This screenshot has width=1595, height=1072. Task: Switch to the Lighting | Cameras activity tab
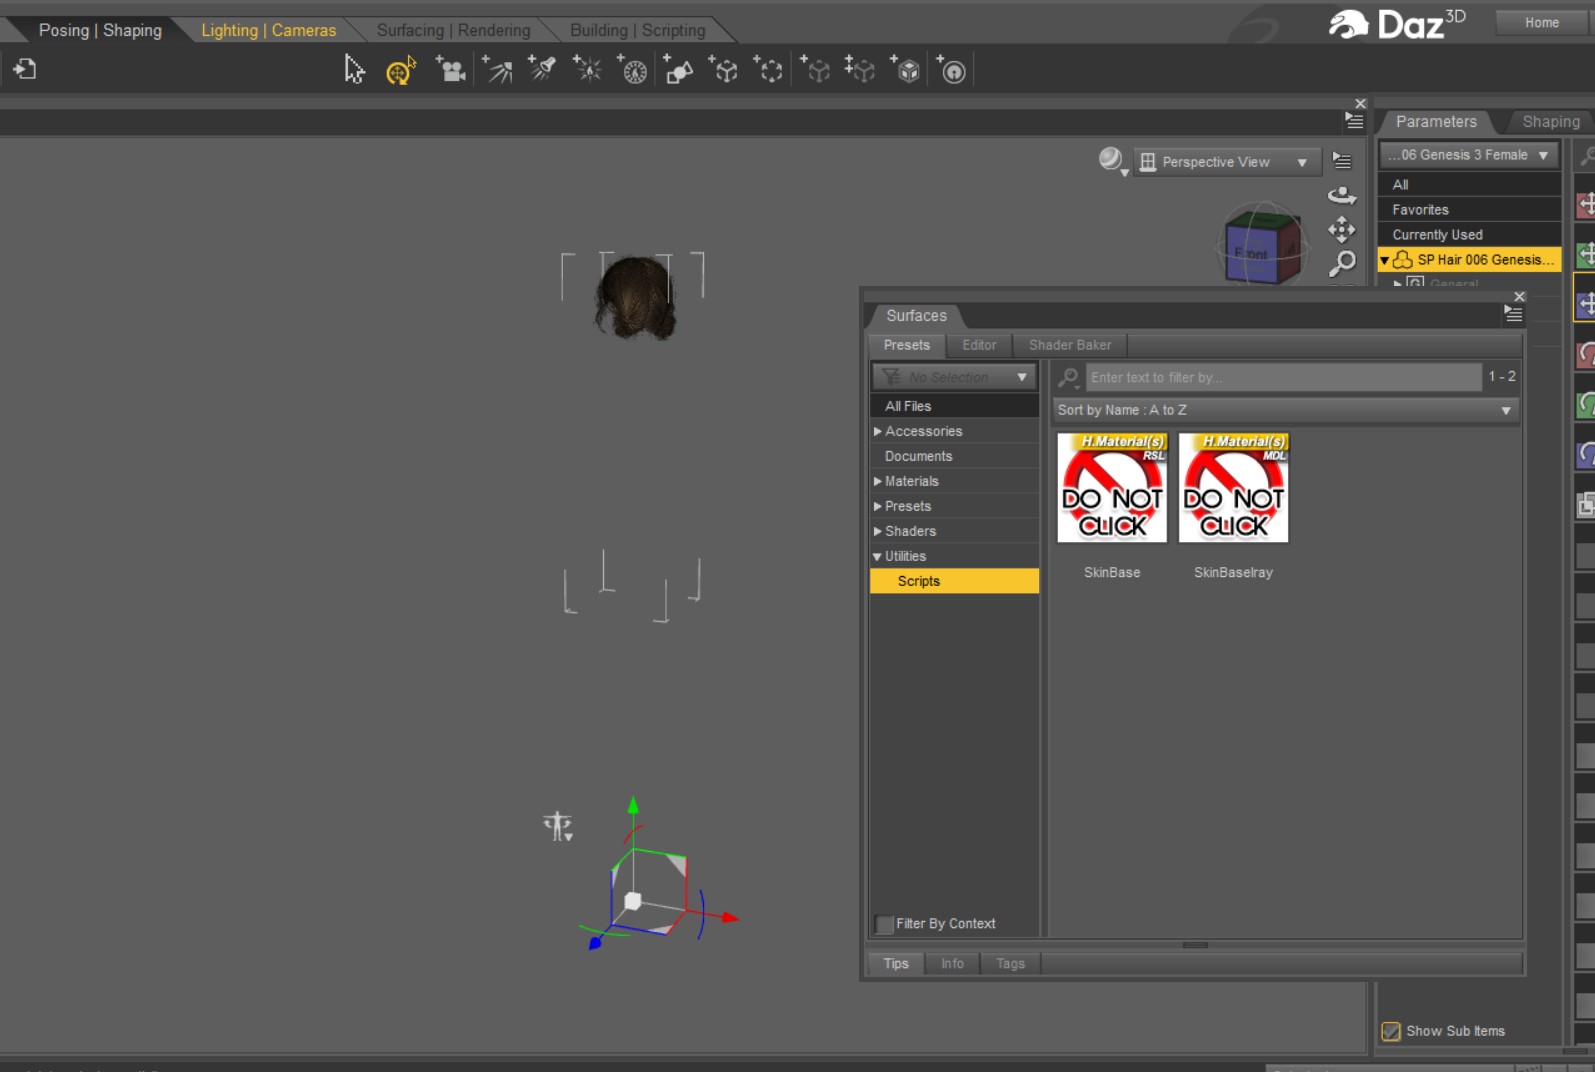click(268, 30)
